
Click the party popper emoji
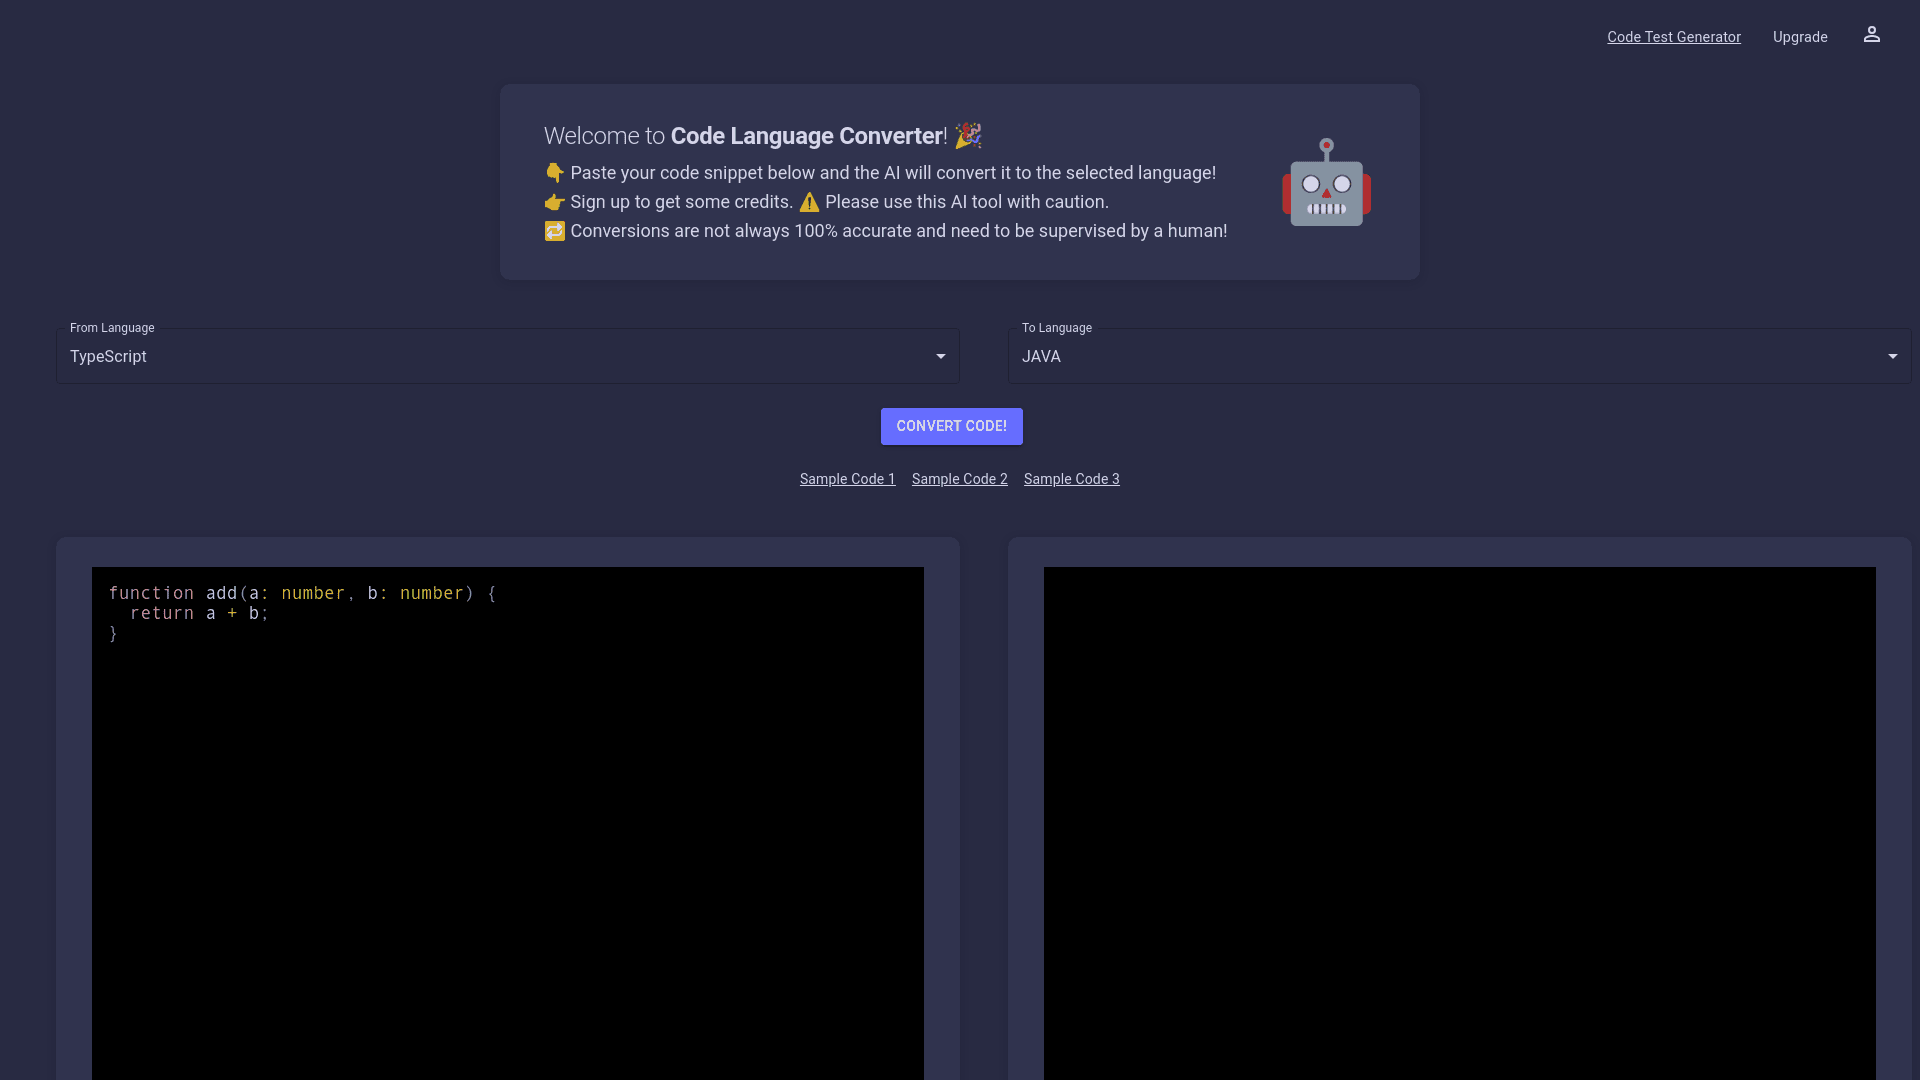click(967, 135)
